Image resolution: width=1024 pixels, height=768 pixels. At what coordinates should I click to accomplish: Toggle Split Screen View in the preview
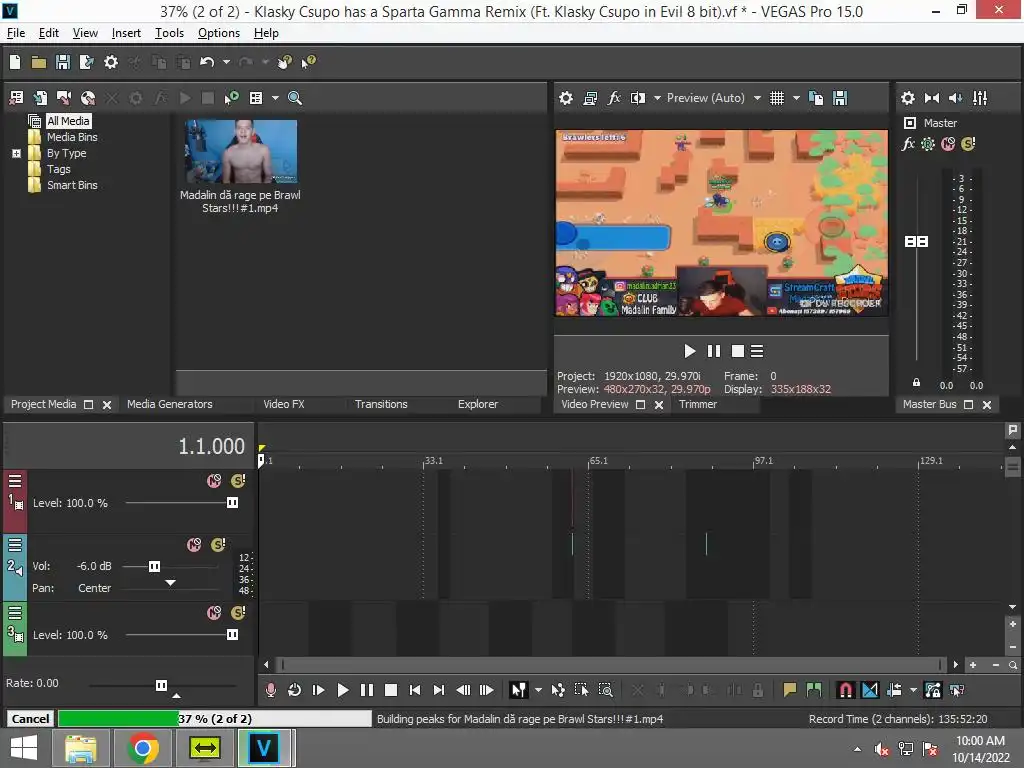[638, 98]
